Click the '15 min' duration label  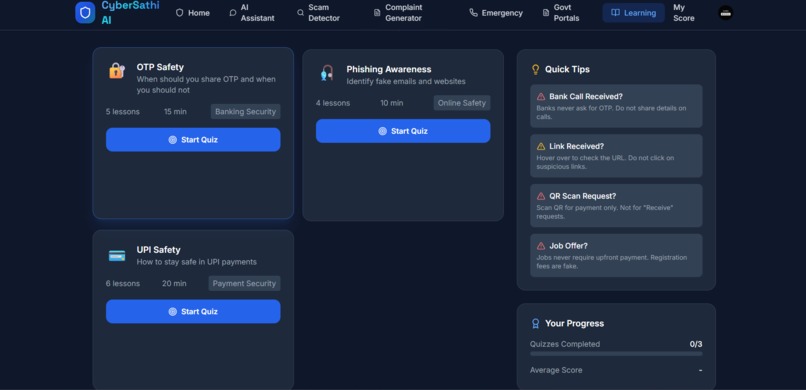(x=175, y=112)
